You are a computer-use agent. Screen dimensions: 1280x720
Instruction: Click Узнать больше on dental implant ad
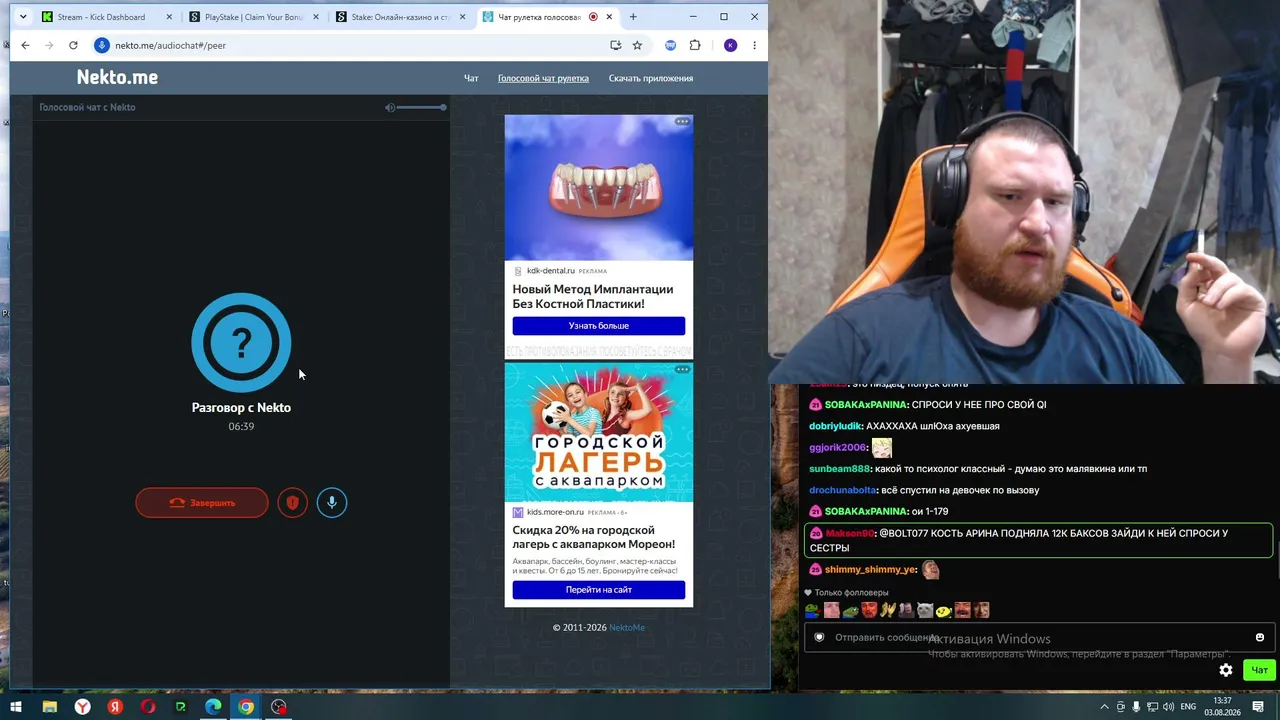[599, 326]
